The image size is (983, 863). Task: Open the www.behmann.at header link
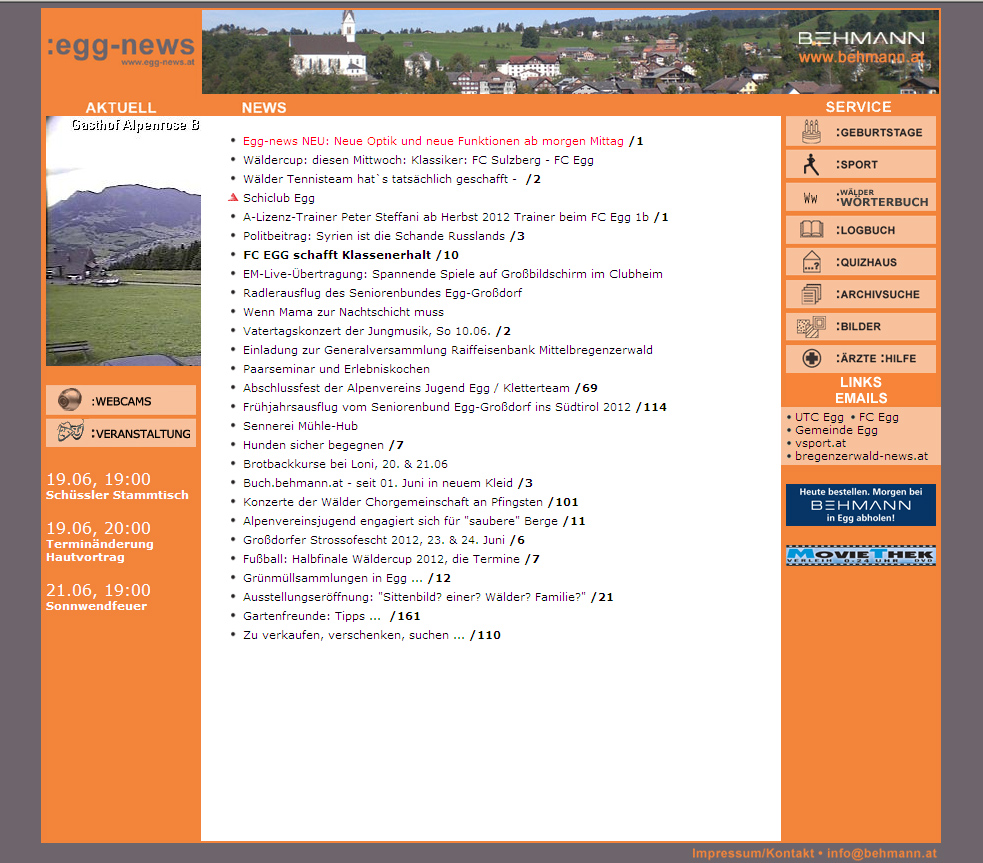[861, 58]
